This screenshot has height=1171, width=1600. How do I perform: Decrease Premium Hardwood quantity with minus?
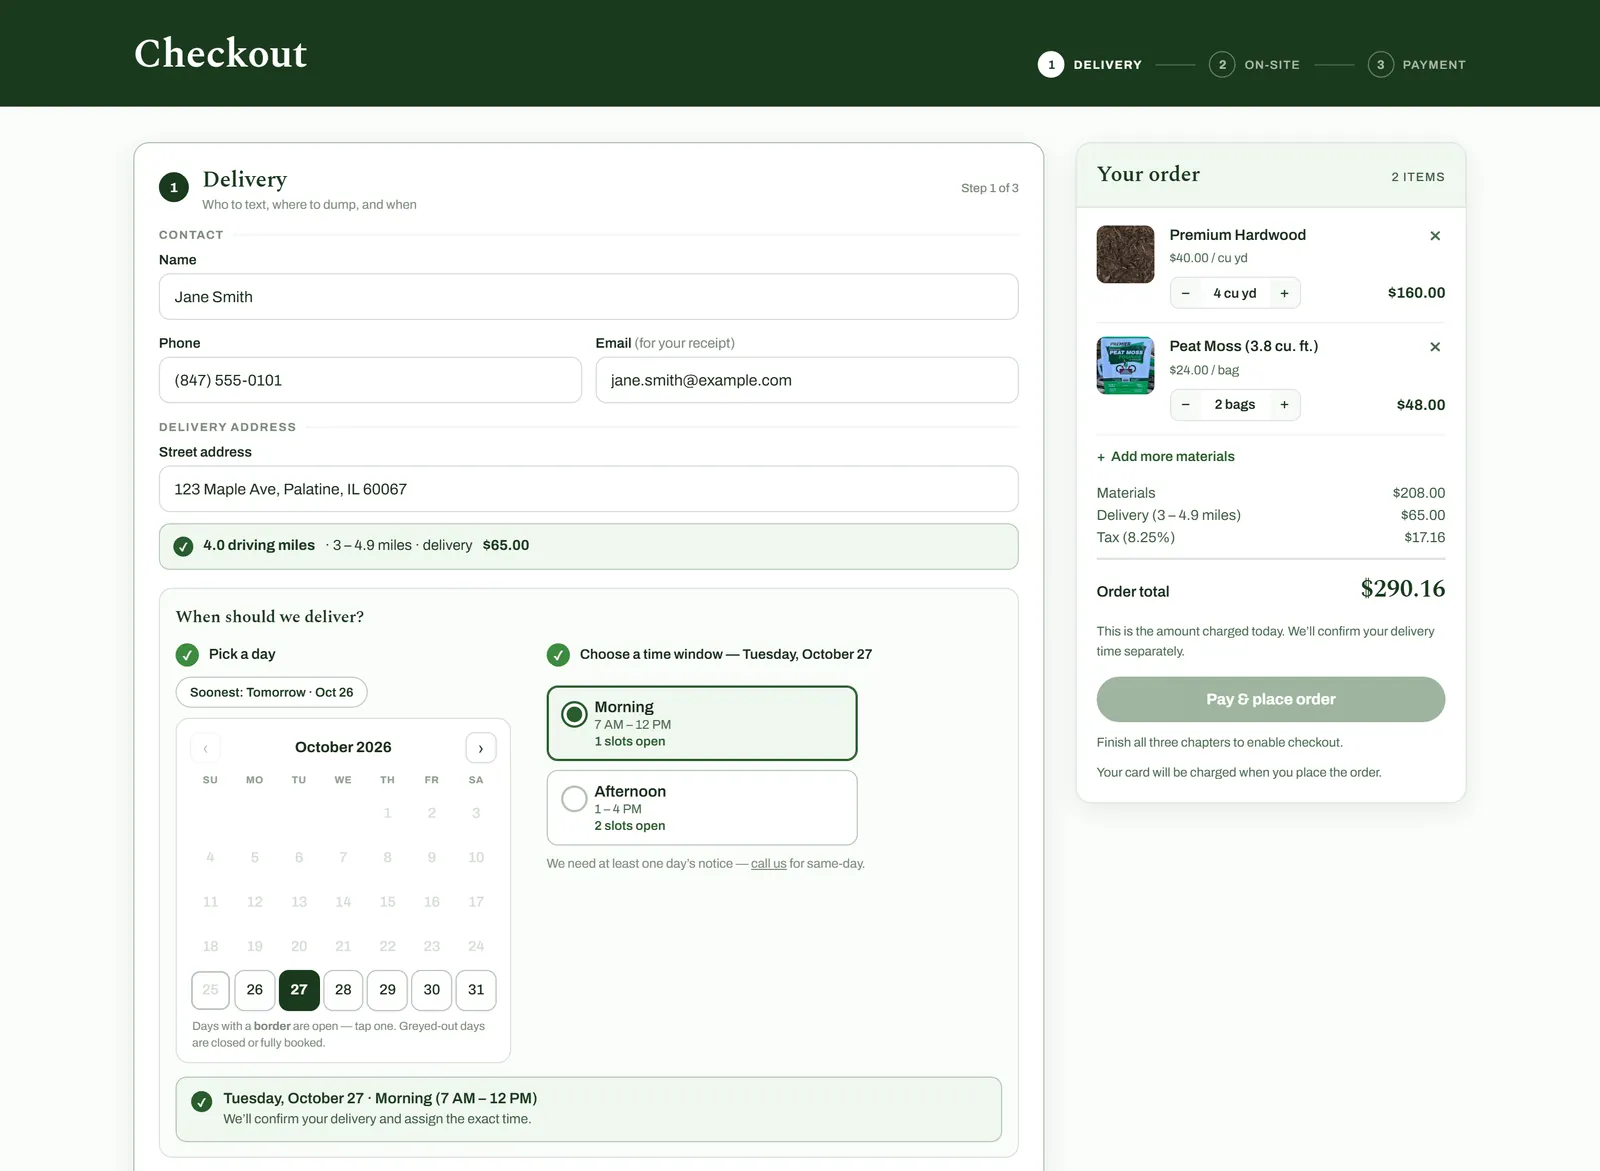pos(1186,293)
